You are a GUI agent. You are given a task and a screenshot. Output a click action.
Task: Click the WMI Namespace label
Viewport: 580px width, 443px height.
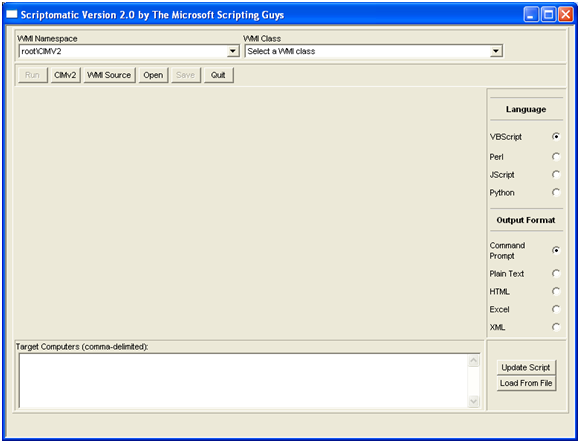pyautogui.click(x=47, y=38)
